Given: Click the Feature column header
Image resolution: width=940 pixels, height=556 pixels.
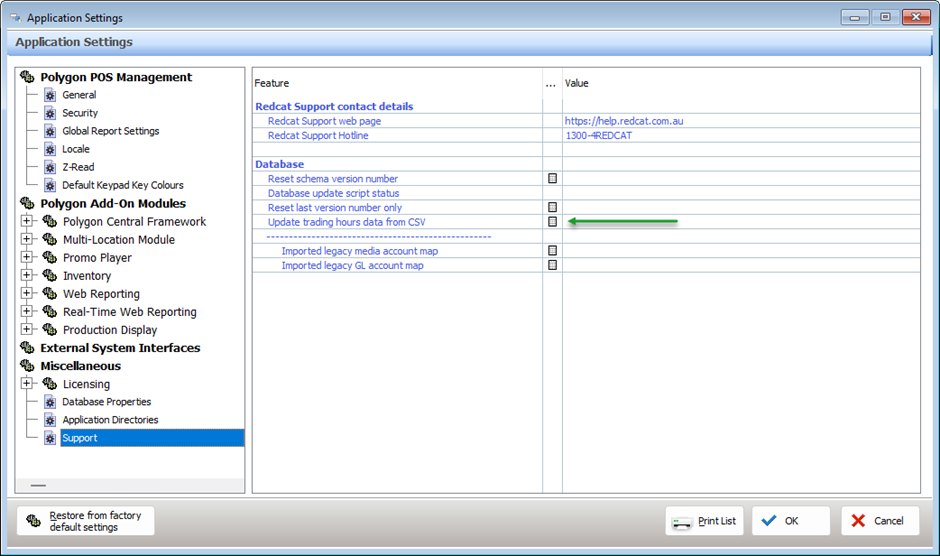Looking at the screenshot, I should (x=272, y=83).
